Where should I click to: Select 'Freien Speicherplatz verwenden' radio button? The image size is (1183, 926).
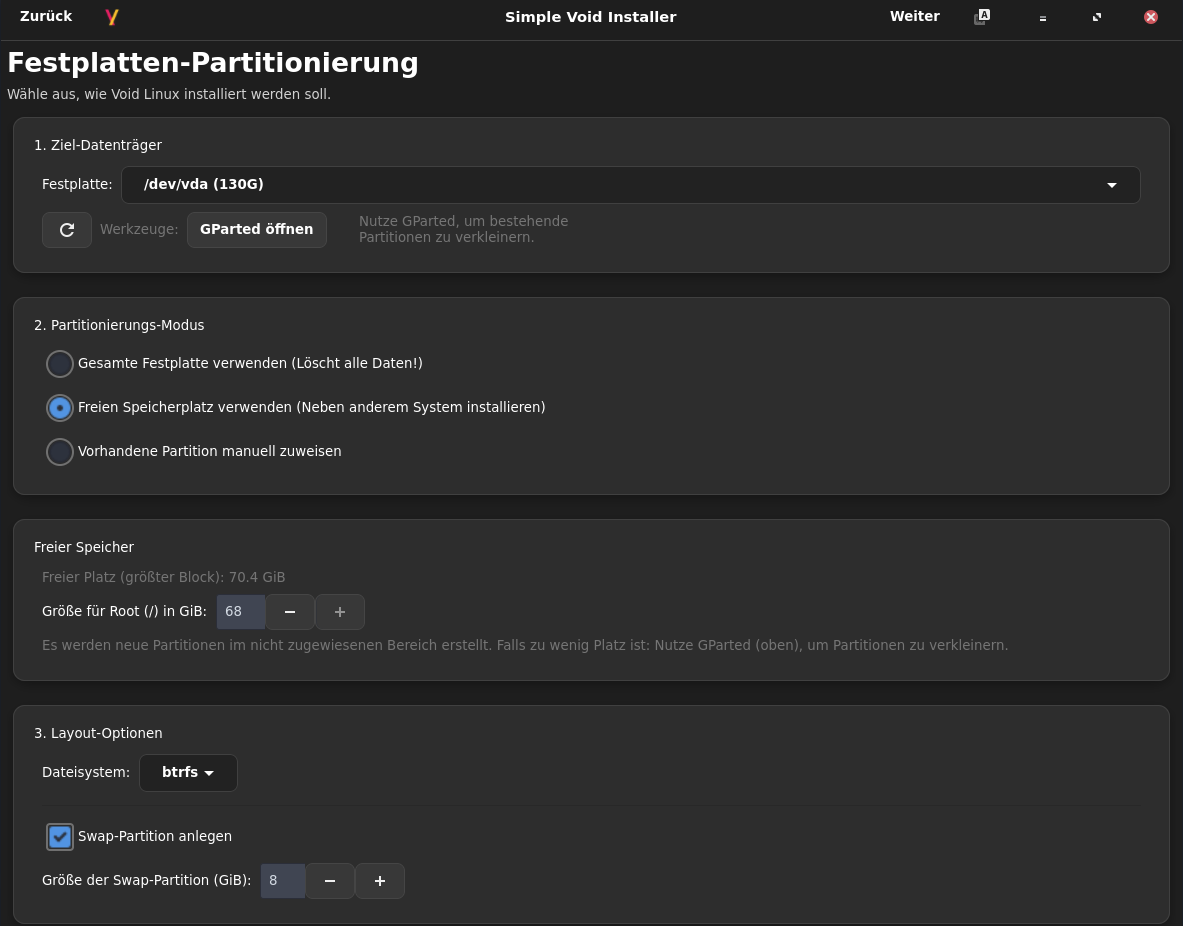pos(60,408)
